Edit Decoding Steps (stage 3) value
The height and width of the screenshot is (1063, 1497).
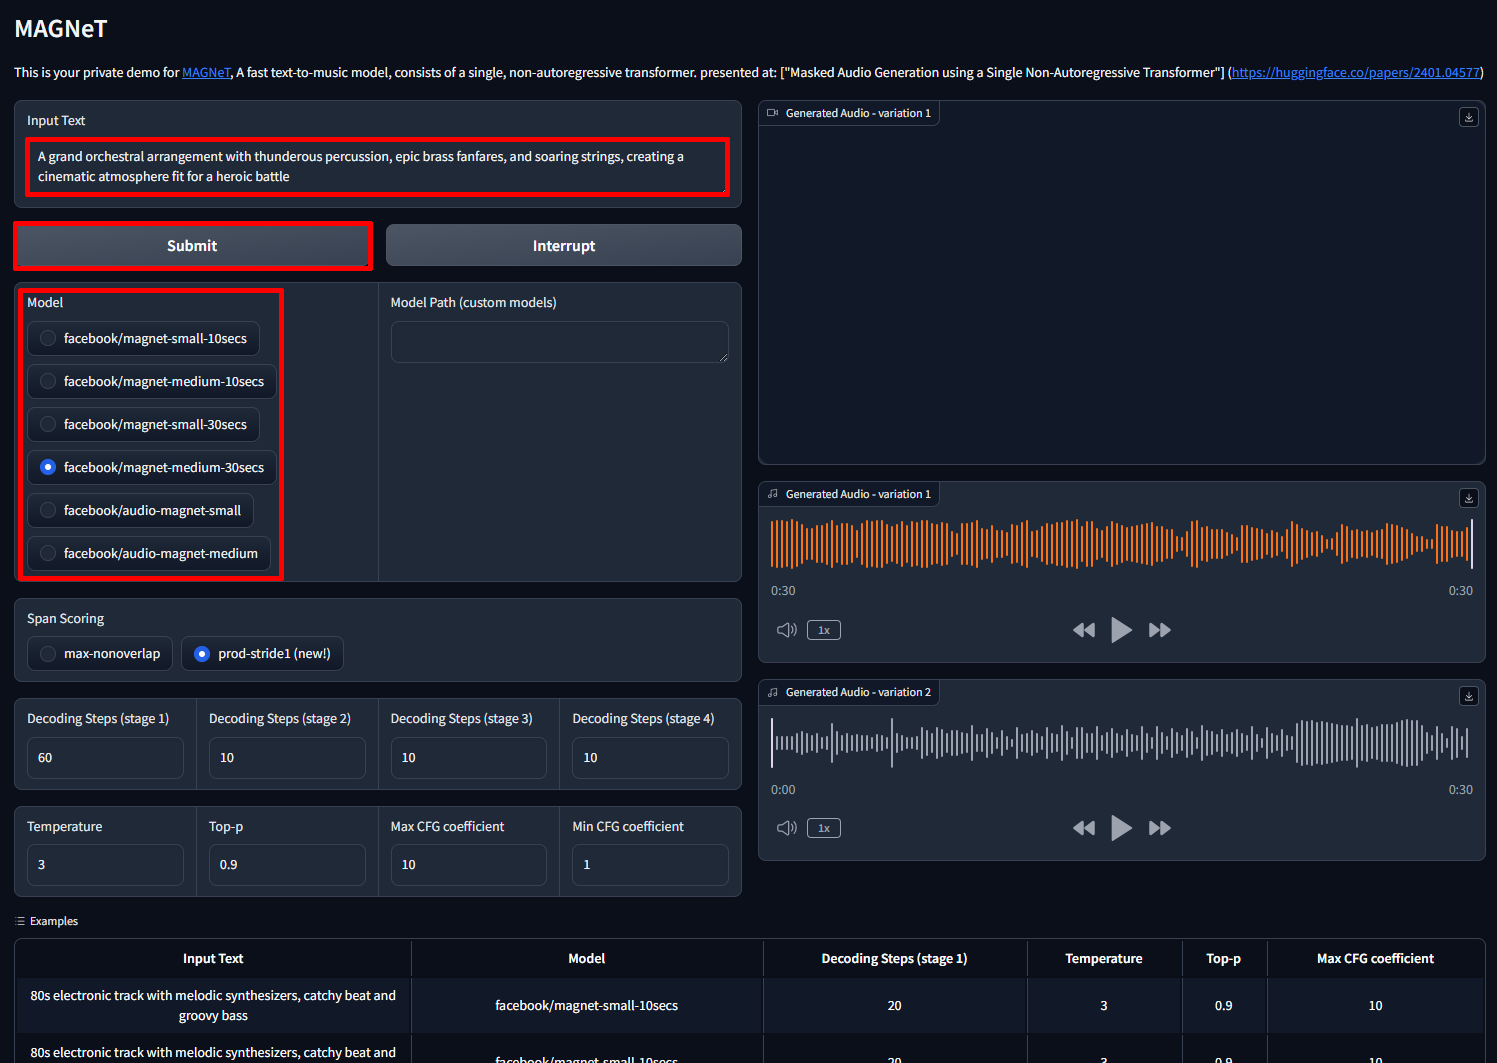click(x=468, y=758)
